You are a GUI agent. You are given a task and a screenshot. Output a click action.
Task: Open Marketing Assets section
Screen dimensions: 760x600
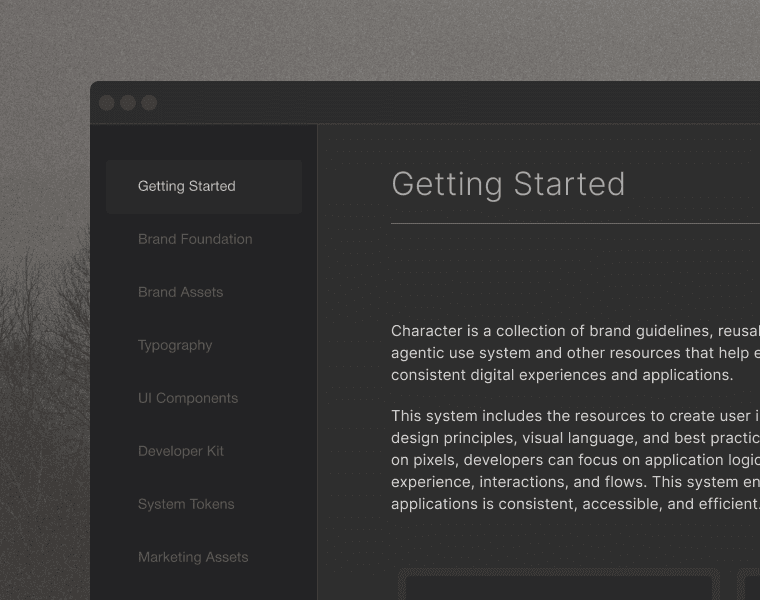[193, 557]
